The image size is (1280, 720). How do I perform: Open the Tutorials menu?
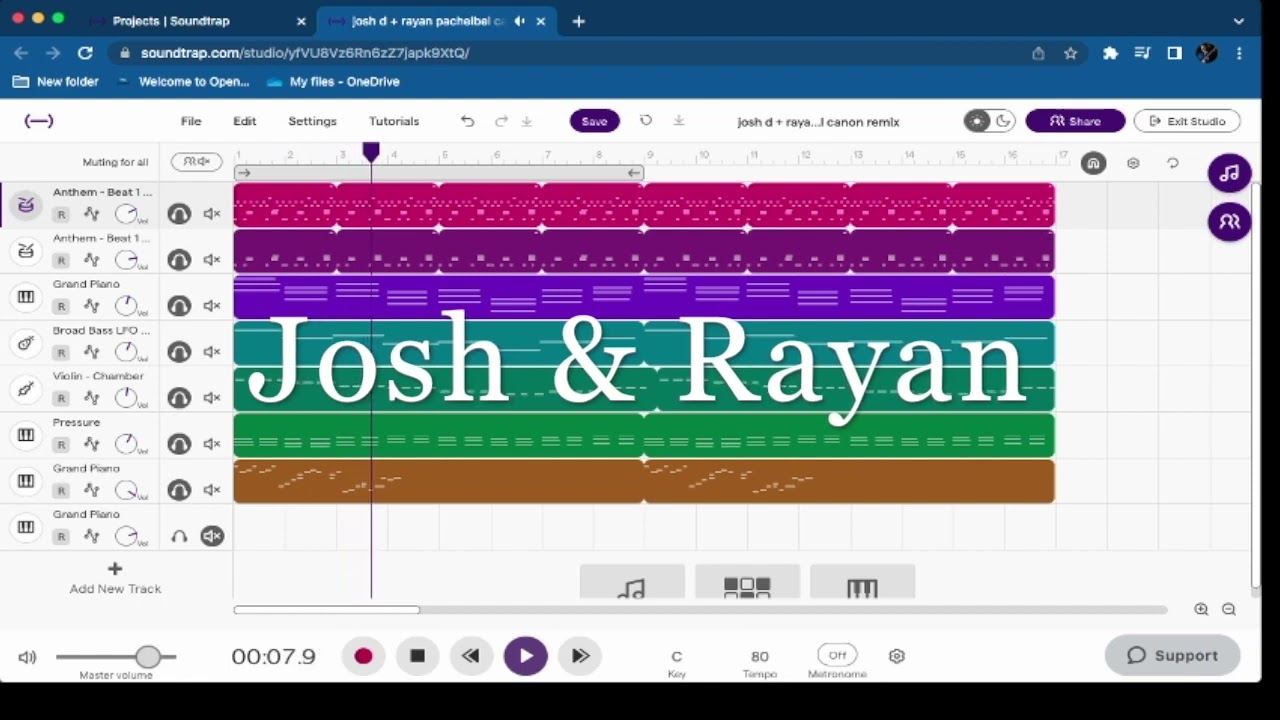[394, 121]
